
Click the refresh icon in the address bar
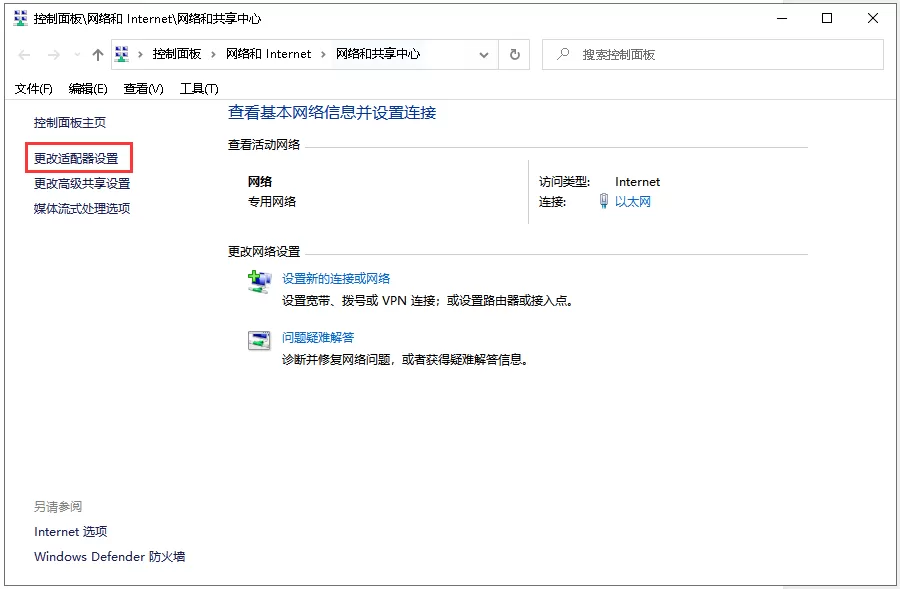[x=513, y=54]
